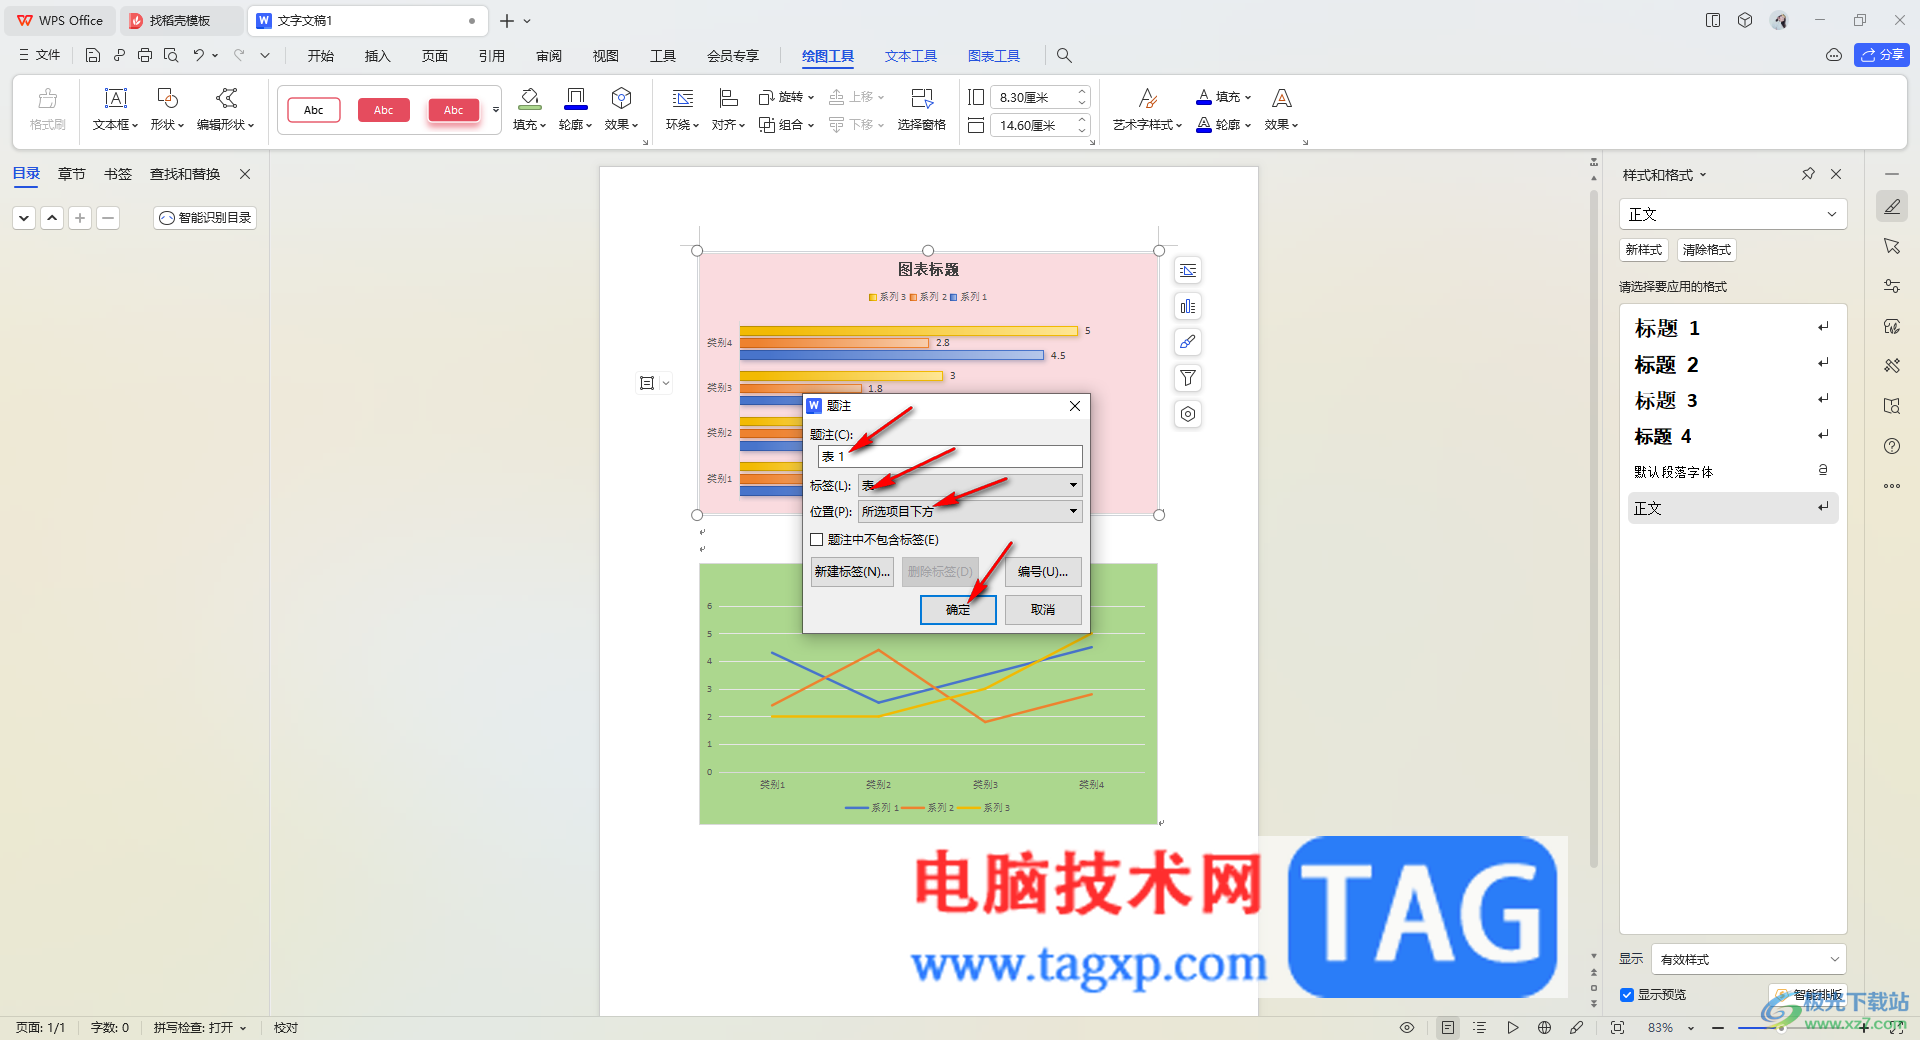This screenshot has width=1920, height=1040.
Task: Click 确定 in the caption dialog
Action: coord(958,610)
